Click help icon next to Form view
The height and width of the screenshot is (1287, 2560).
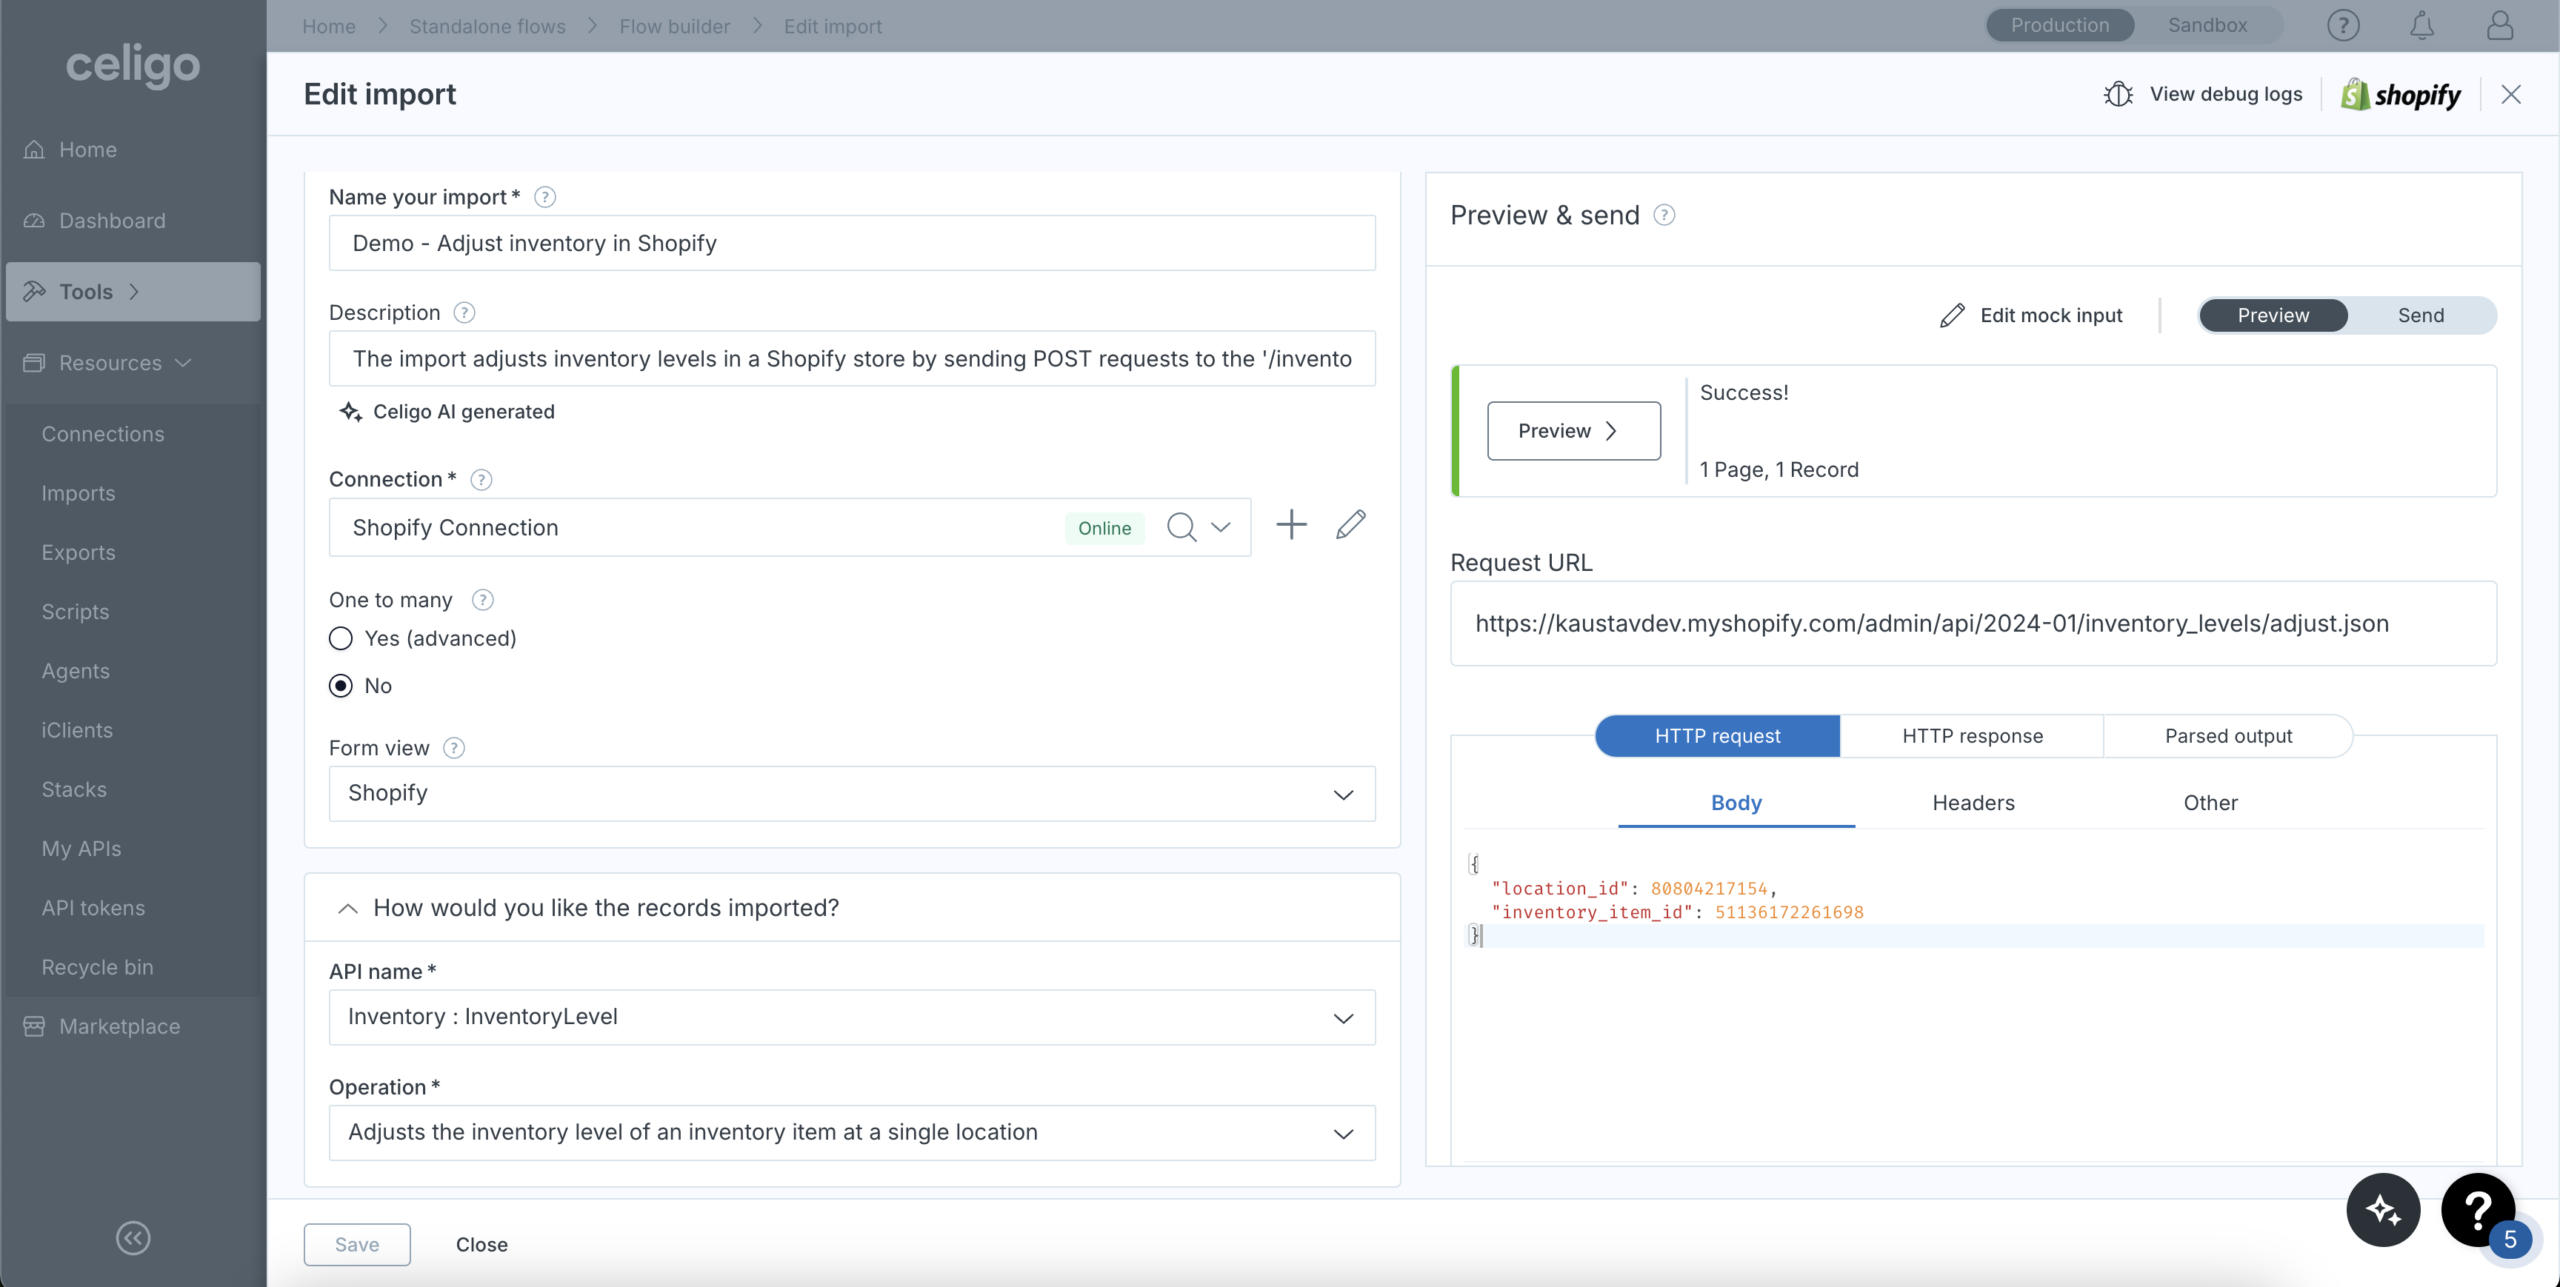click(454, 748)
